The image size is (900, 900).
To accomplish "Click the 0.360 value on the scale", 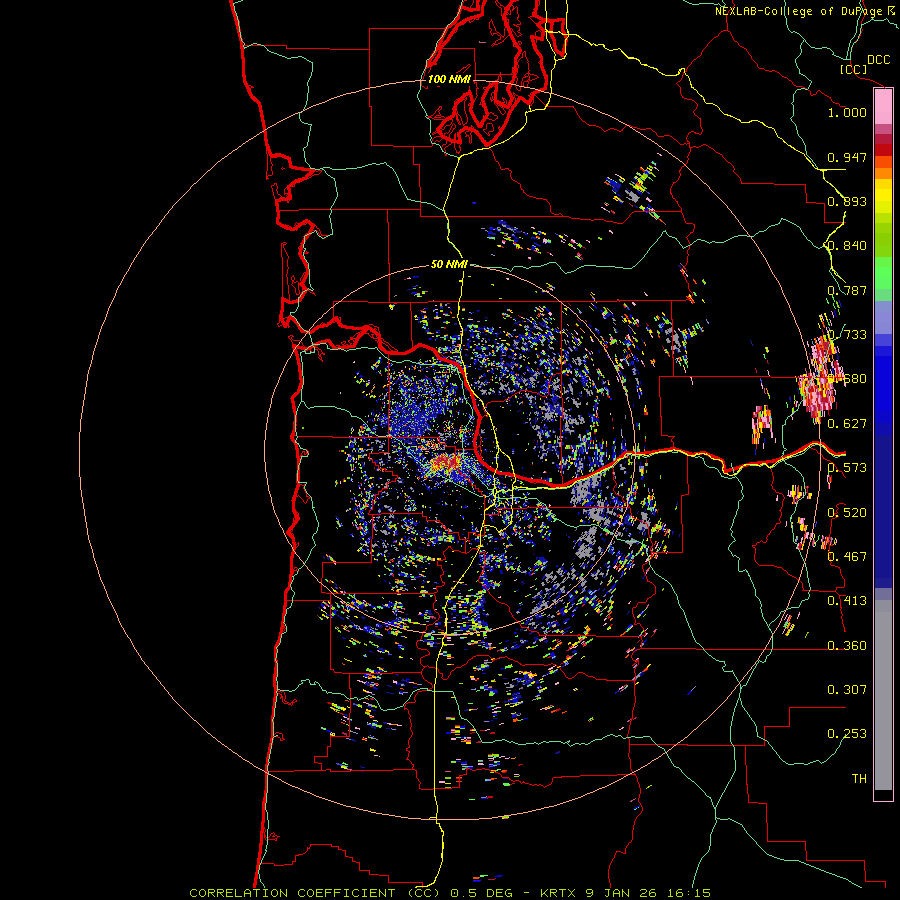I will pyautogui.click(x=847, y=646).
